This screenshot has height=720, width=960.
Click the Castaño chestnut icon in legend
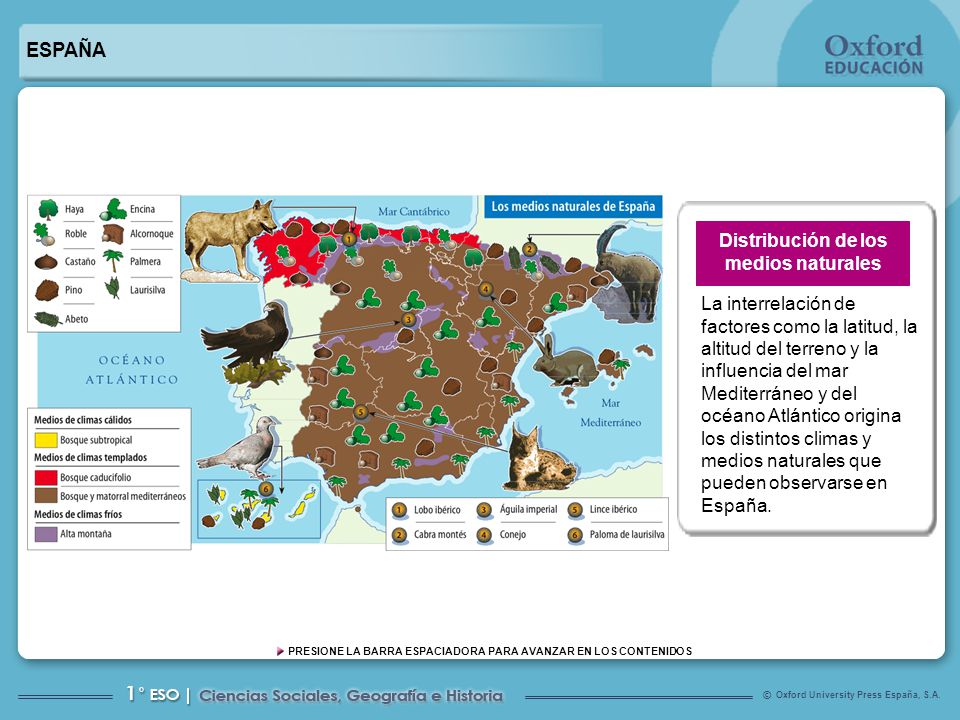point(46,262)
